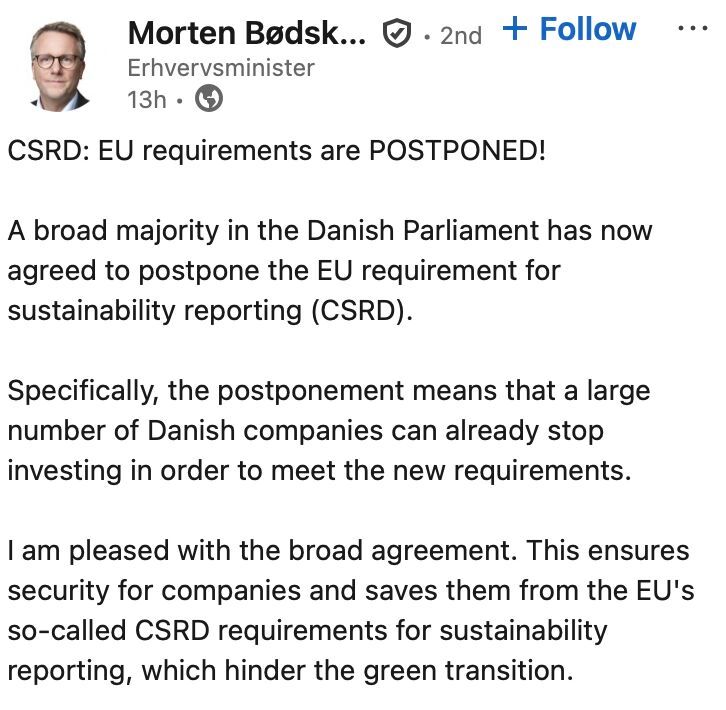Click the author name Morten Bødsk...
This screenshot has height=710, width=726.
(x=247, y=33)
